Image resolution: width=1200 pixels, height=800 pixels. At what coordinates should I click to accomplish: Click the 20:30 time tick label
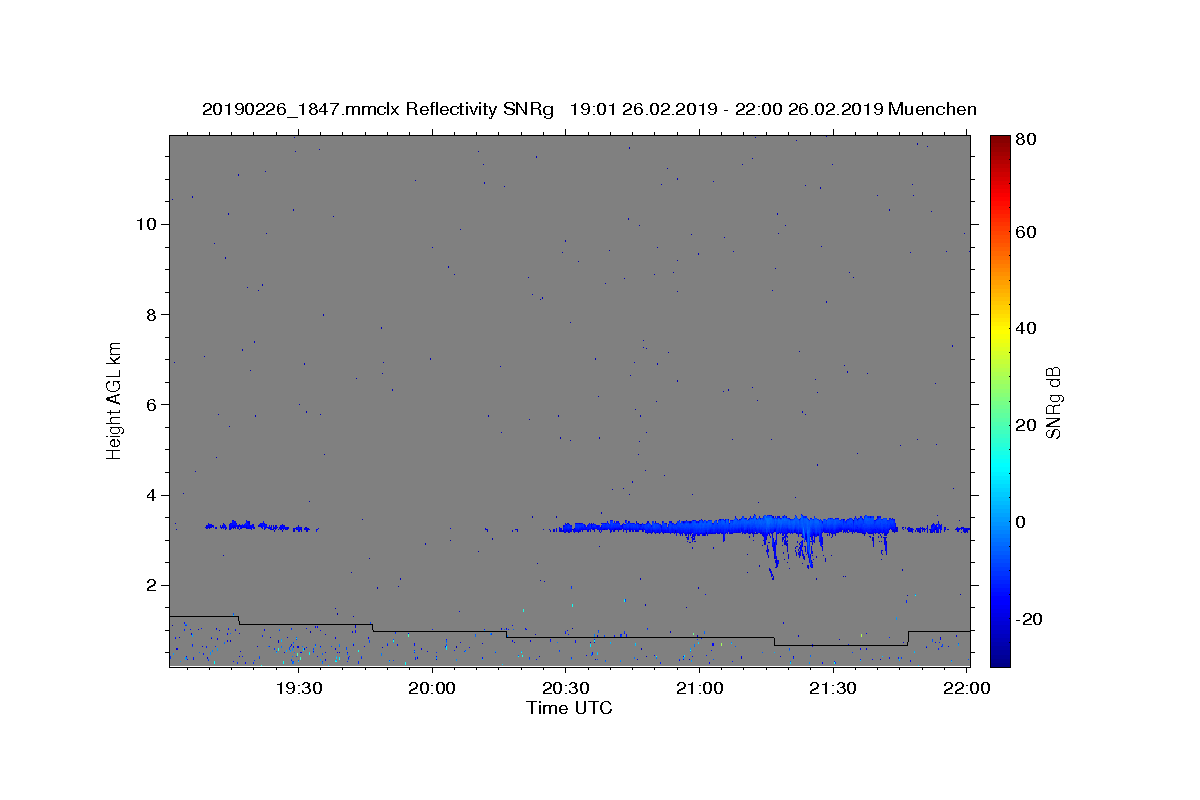566,688
